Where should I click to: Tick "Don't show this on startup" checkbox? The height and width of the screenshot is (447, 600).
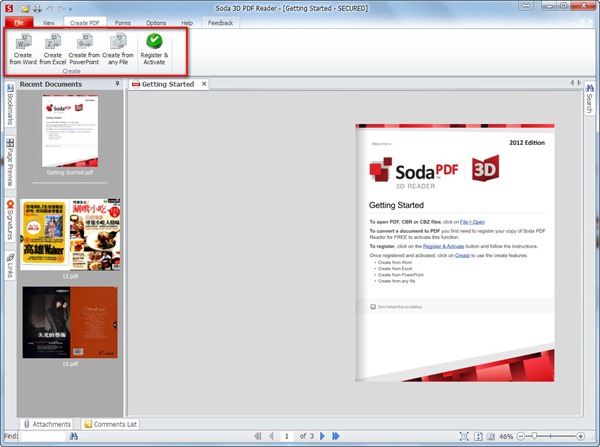point(373,306)
